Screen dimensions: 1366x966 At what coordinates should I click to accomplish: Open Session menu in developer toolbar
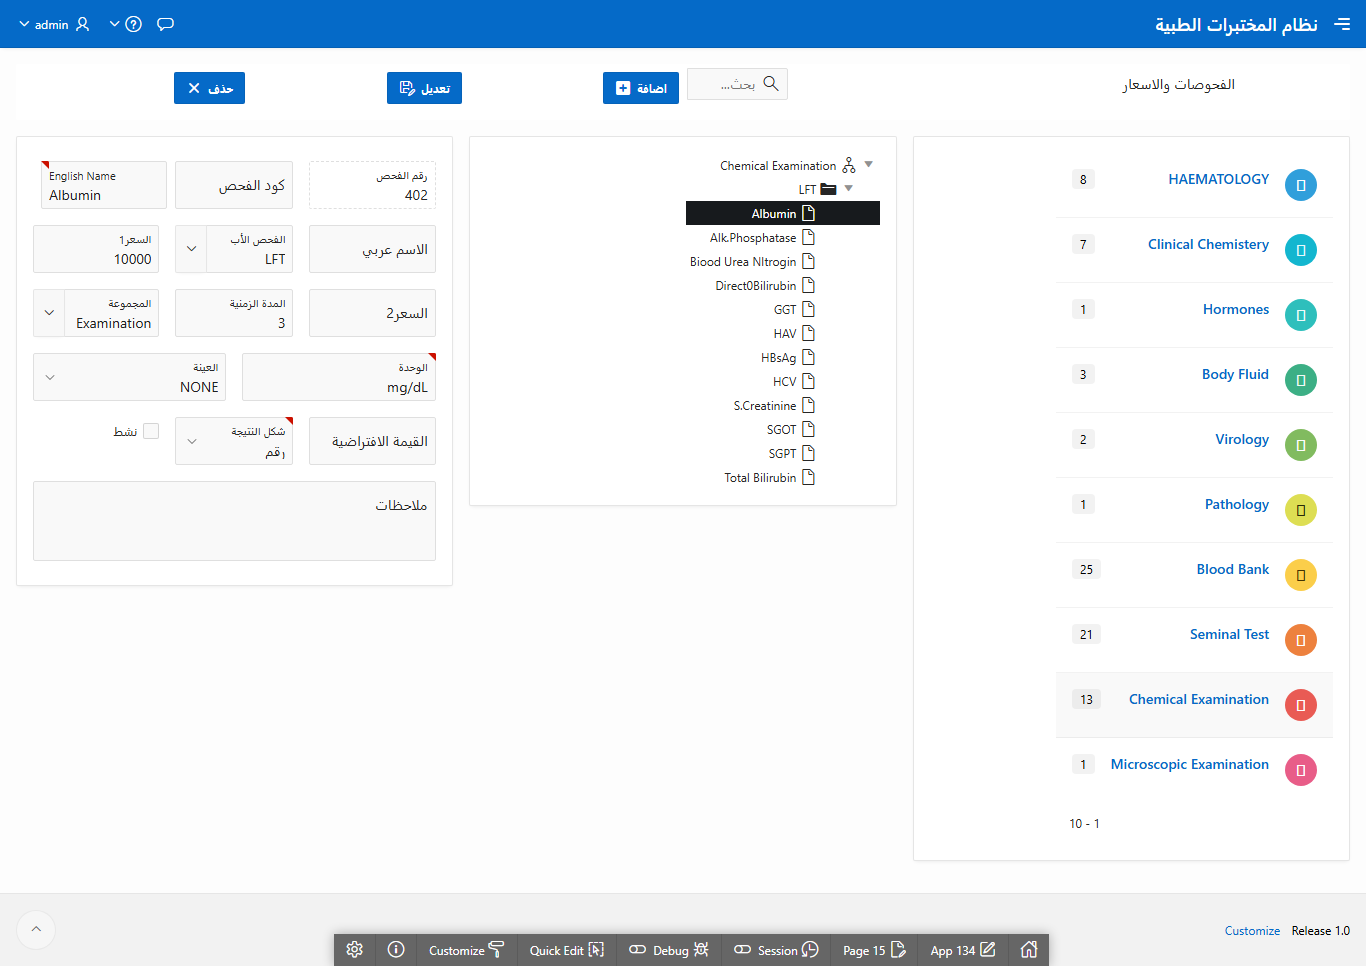(x=777, y=950)
